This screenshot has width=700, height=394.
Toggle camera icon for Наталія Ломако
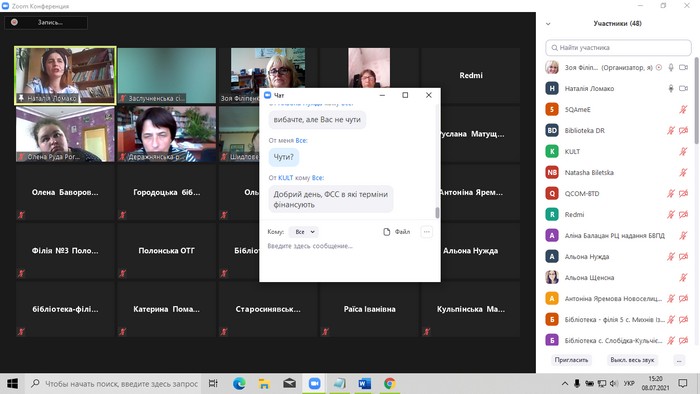683,88
